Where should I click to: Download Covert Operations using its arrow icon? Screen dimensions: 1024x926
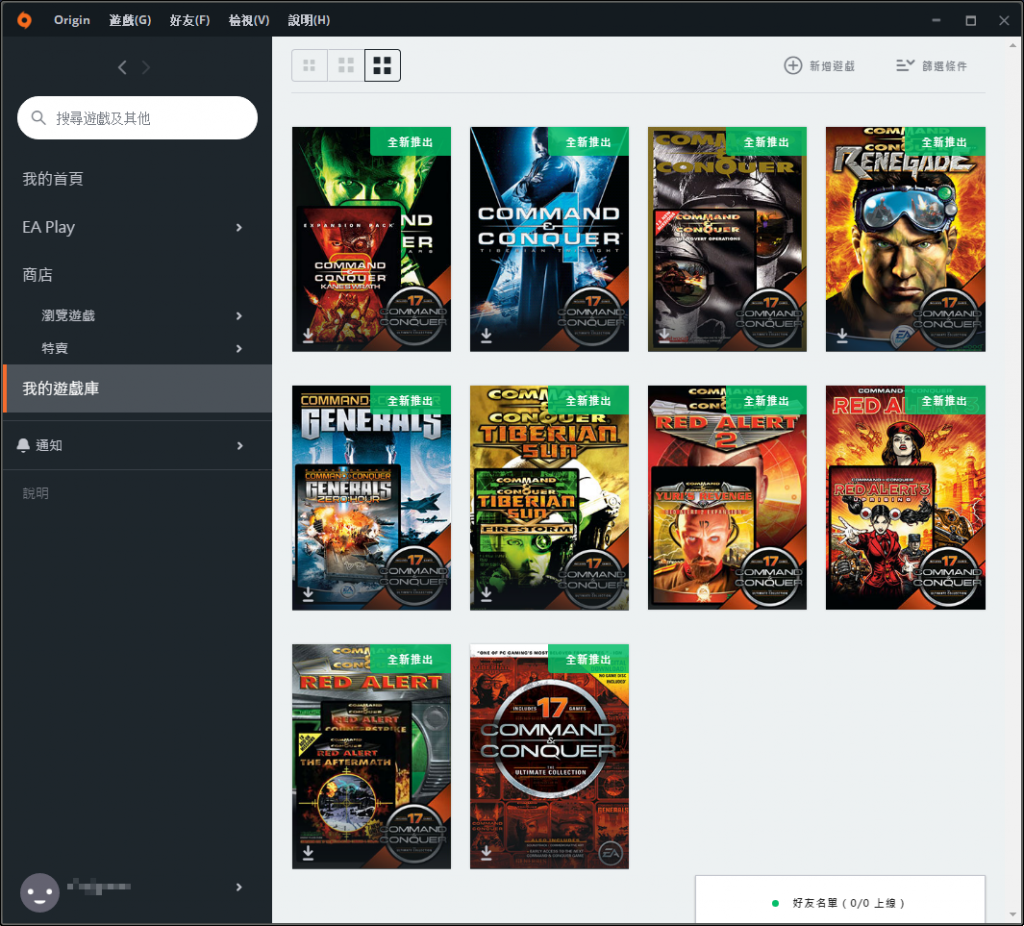664,336
